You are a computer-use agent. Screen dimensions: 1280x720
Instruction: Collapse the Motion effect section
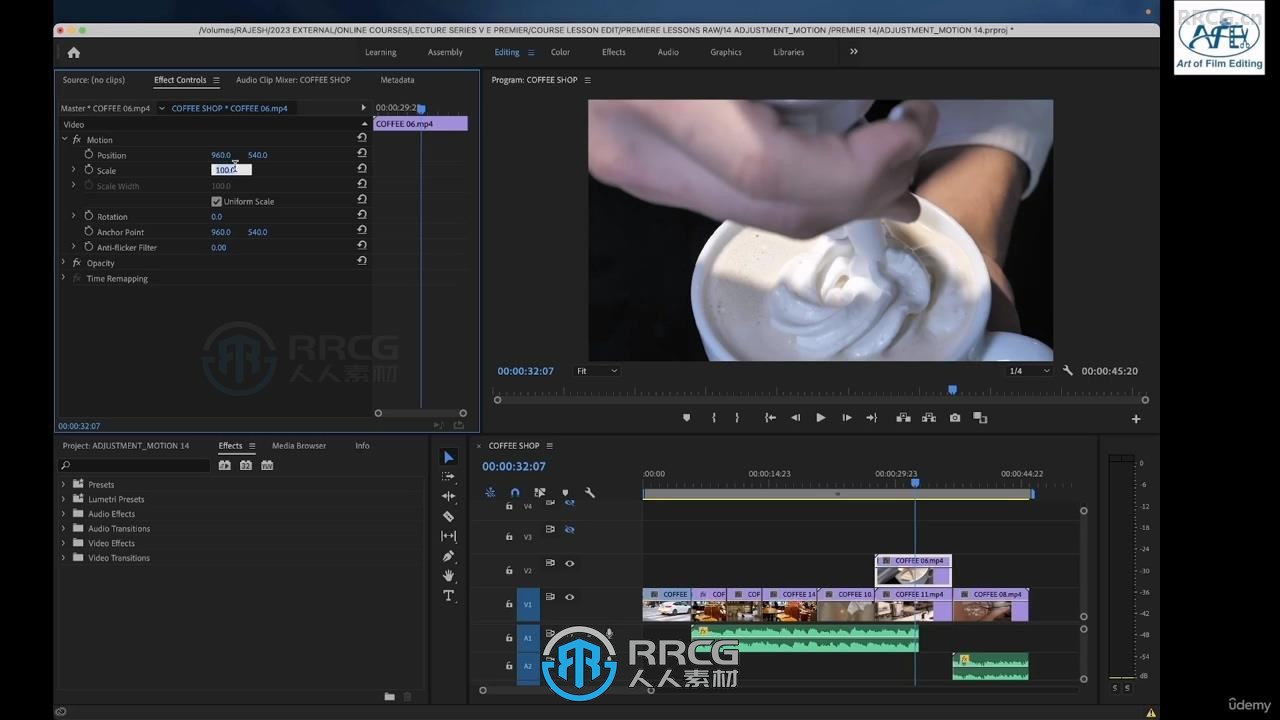coord(65,140)
